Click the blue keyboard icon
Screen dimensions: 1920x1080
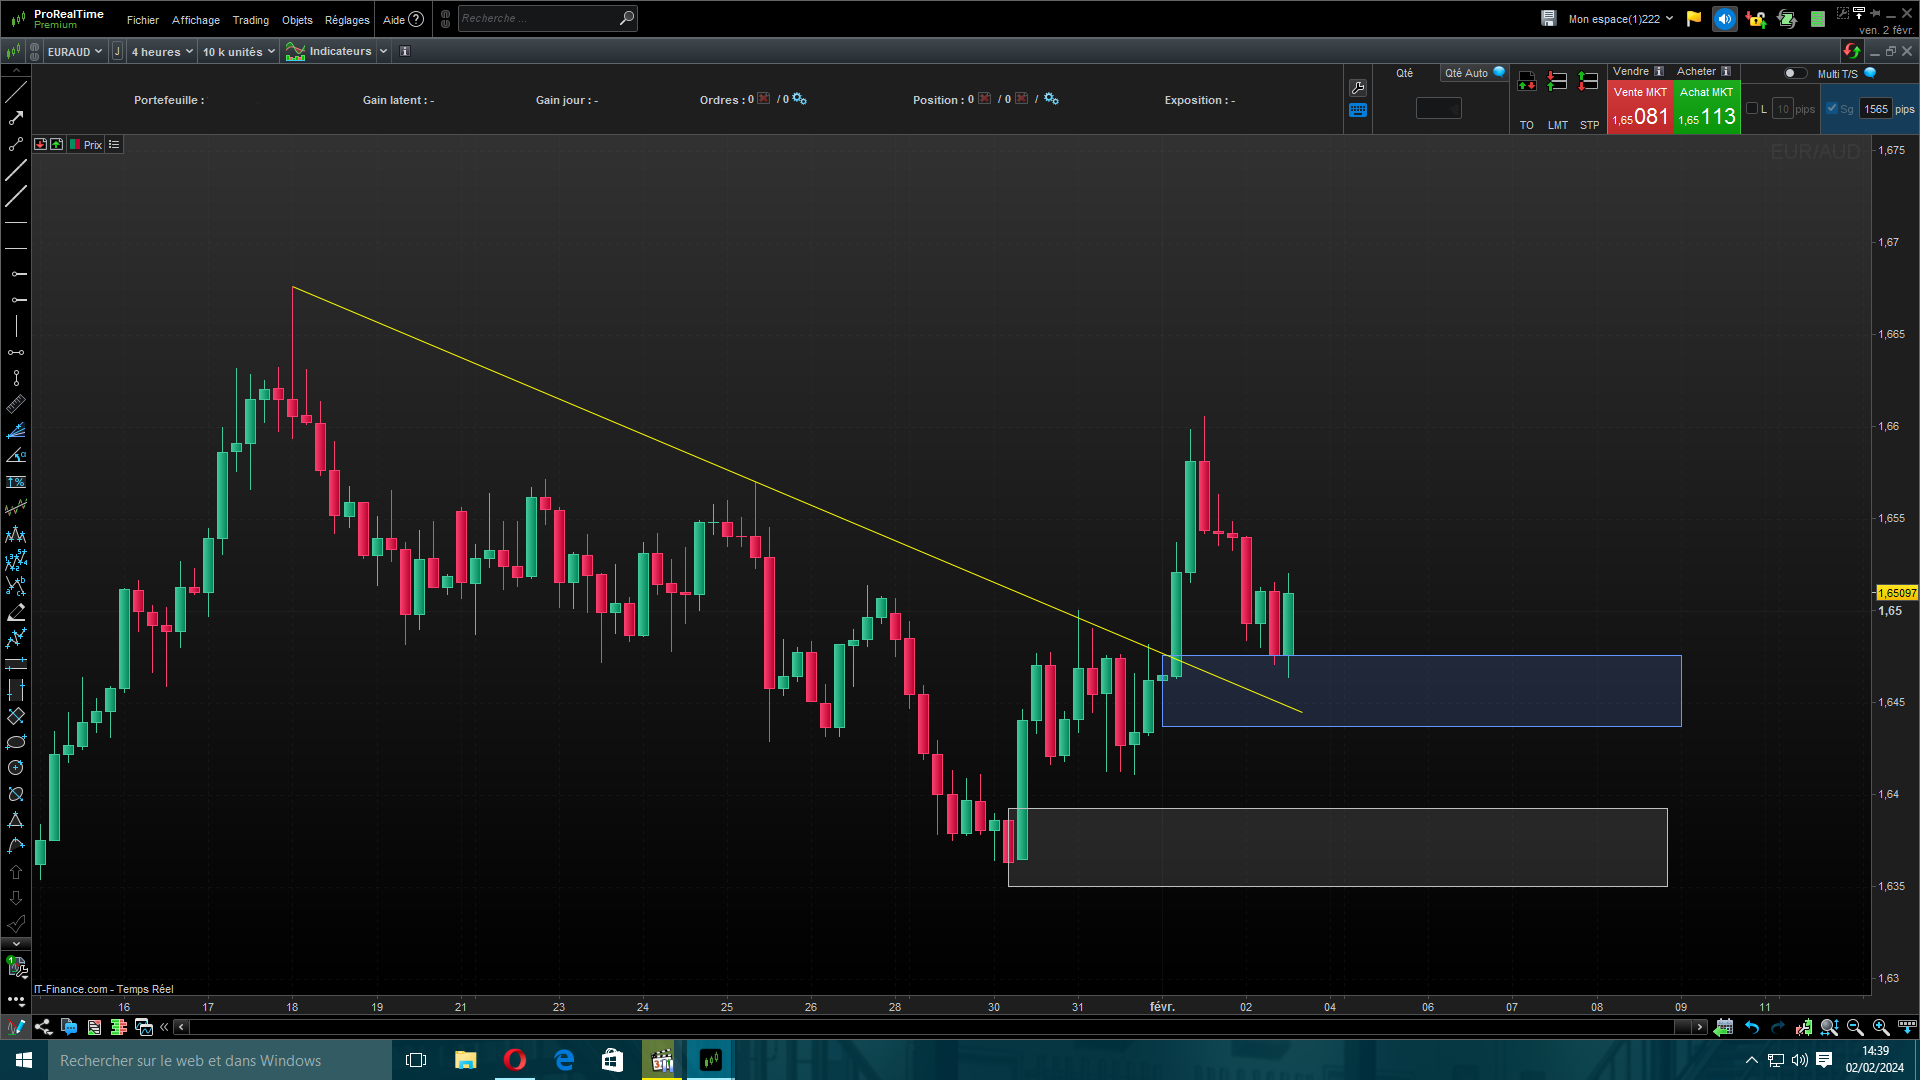coord(1358,111)
